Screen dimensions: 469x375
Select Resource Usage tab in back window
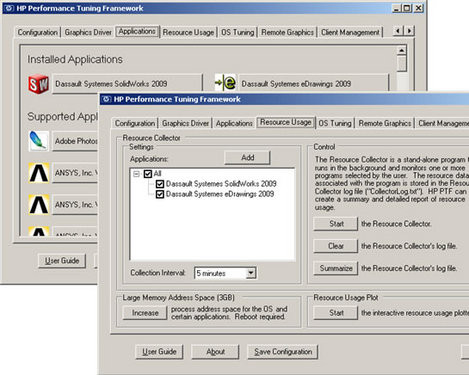coord(188,32)
